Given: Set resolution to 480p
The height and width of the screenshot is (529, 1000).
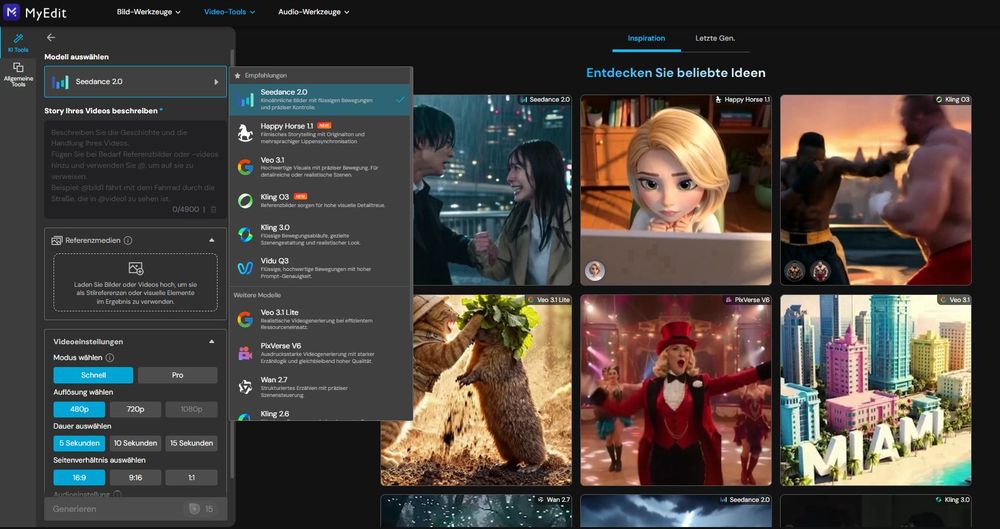Looking at the screenshot, I should click(x=79, y=409).
